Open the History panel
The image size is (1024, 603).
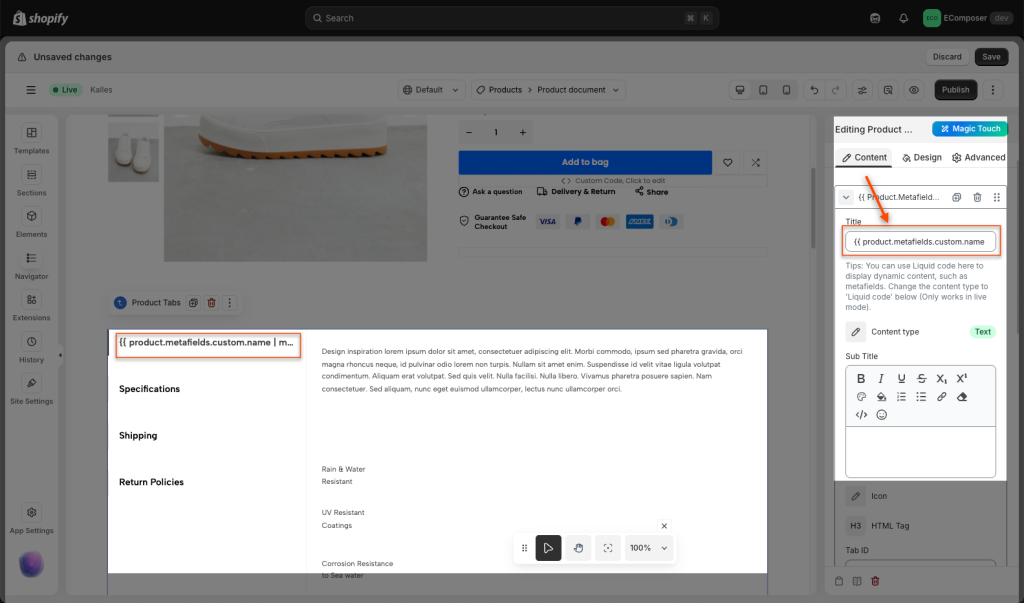tap(31, 347)
